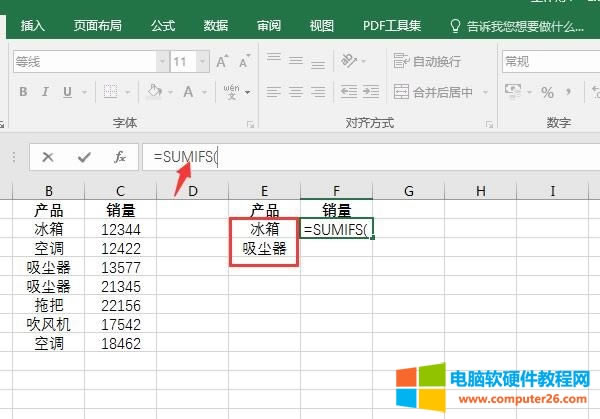
Task: Switch to the 公式 tab
Action: [x=162, y=25]
